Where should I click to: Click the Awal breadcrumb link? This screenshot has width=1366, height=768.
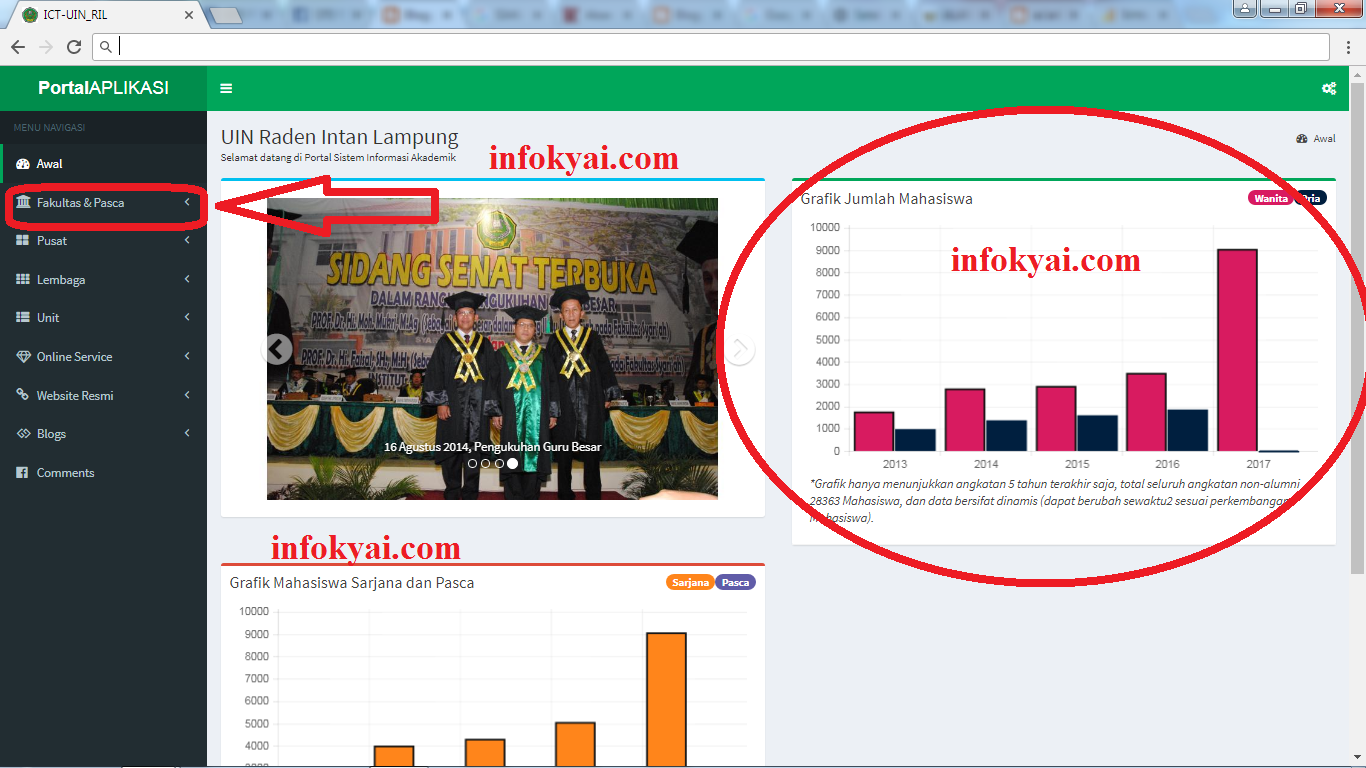[1324, 139]
